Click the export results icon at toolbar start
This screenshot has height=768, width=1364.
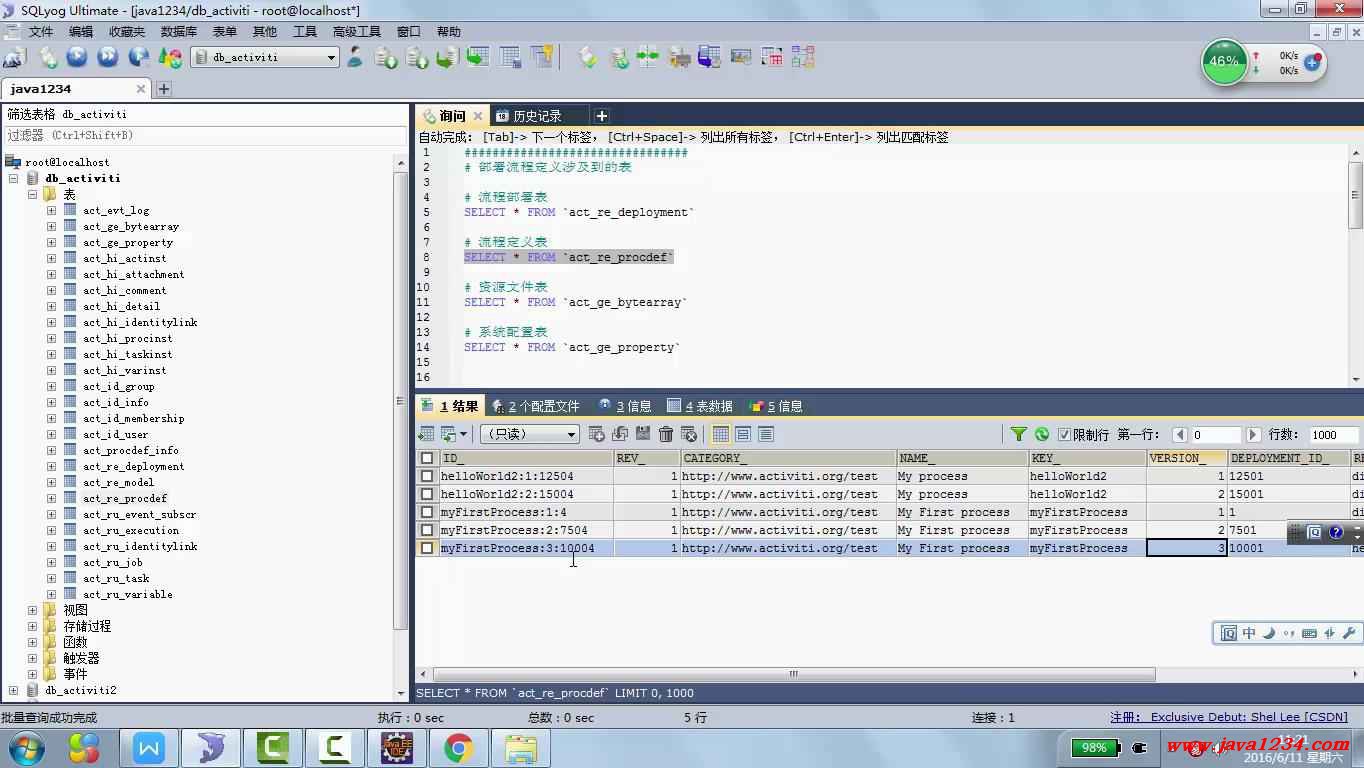(x=426, y=434)
